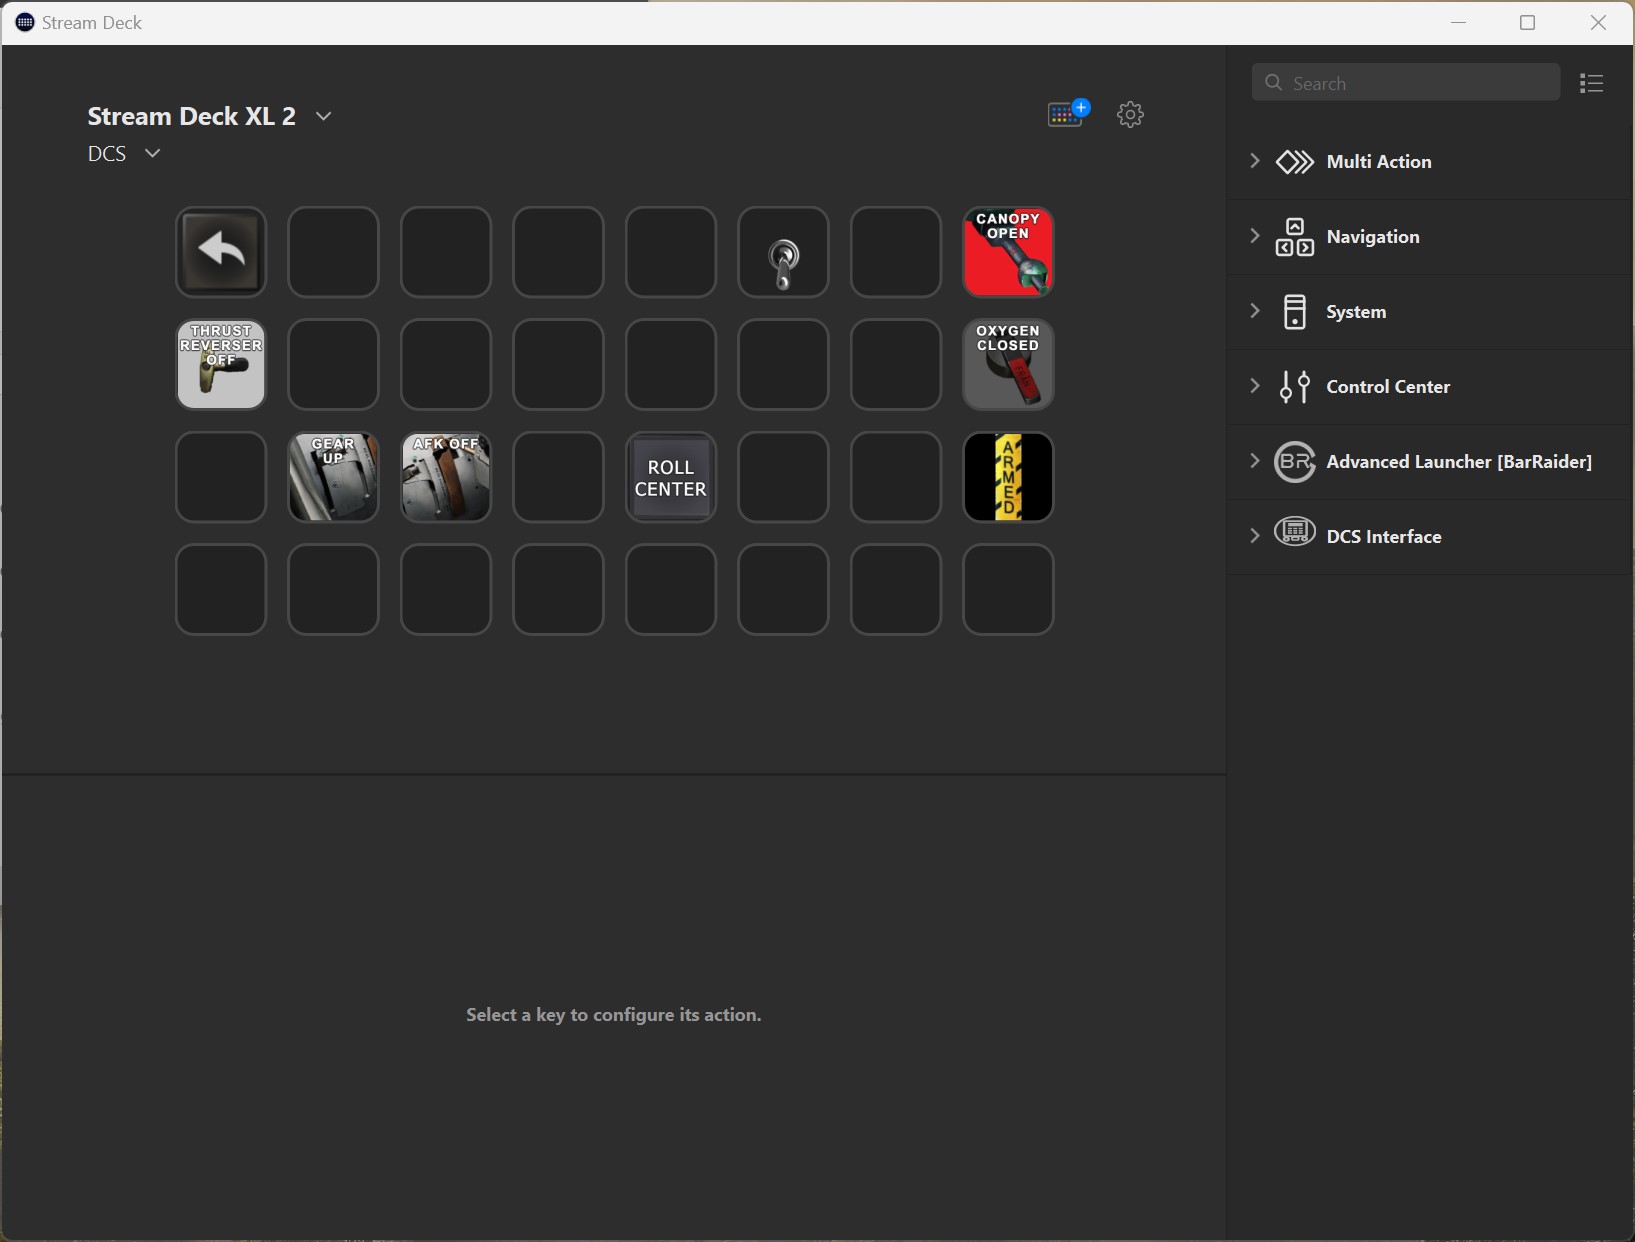Click the toggle switch key icon
This screenshot has height=1242, width=1635.
pos(783,252)
